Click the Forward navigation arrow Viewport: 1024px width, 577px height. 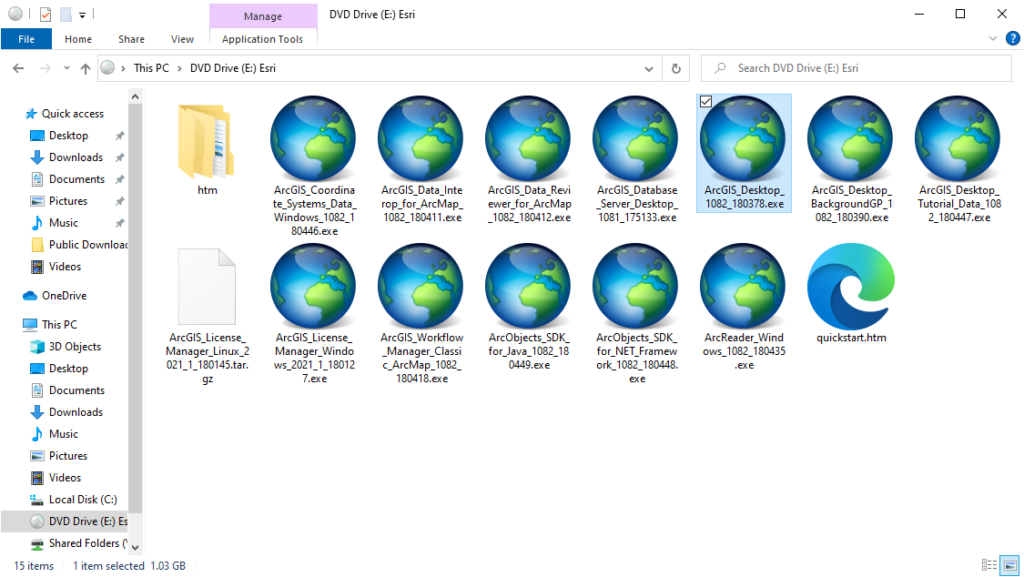(x=44, y=68)
